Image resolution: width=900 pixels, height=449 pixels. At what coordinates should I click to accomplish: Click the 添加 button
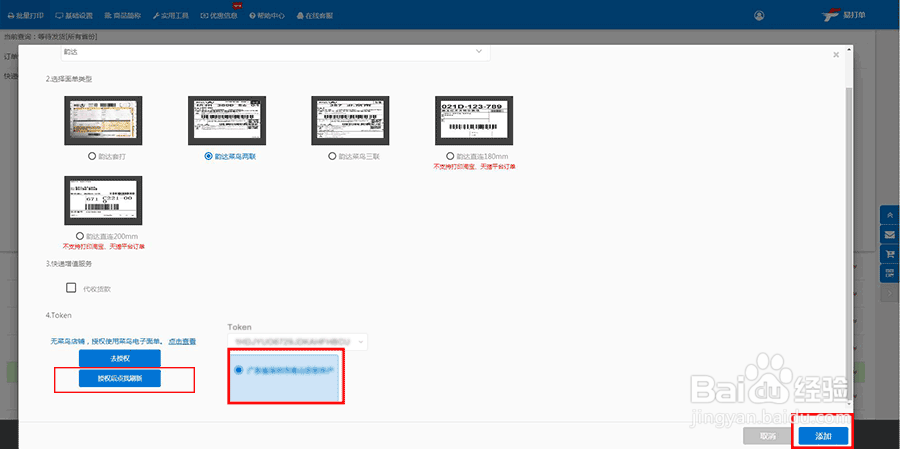pyautogui.click(x=823, y=436)
